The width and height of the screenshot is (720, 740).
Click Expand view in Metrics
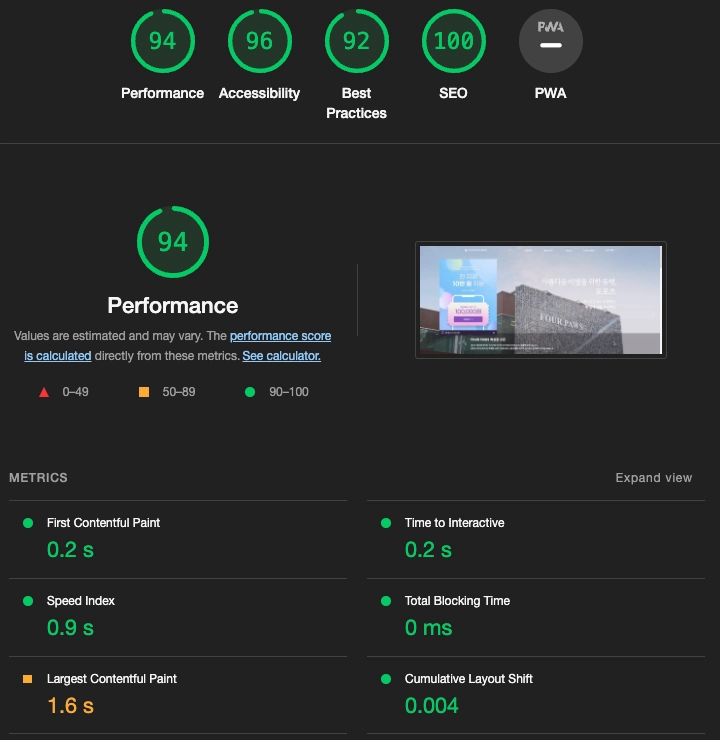click(x=653, y=478)
